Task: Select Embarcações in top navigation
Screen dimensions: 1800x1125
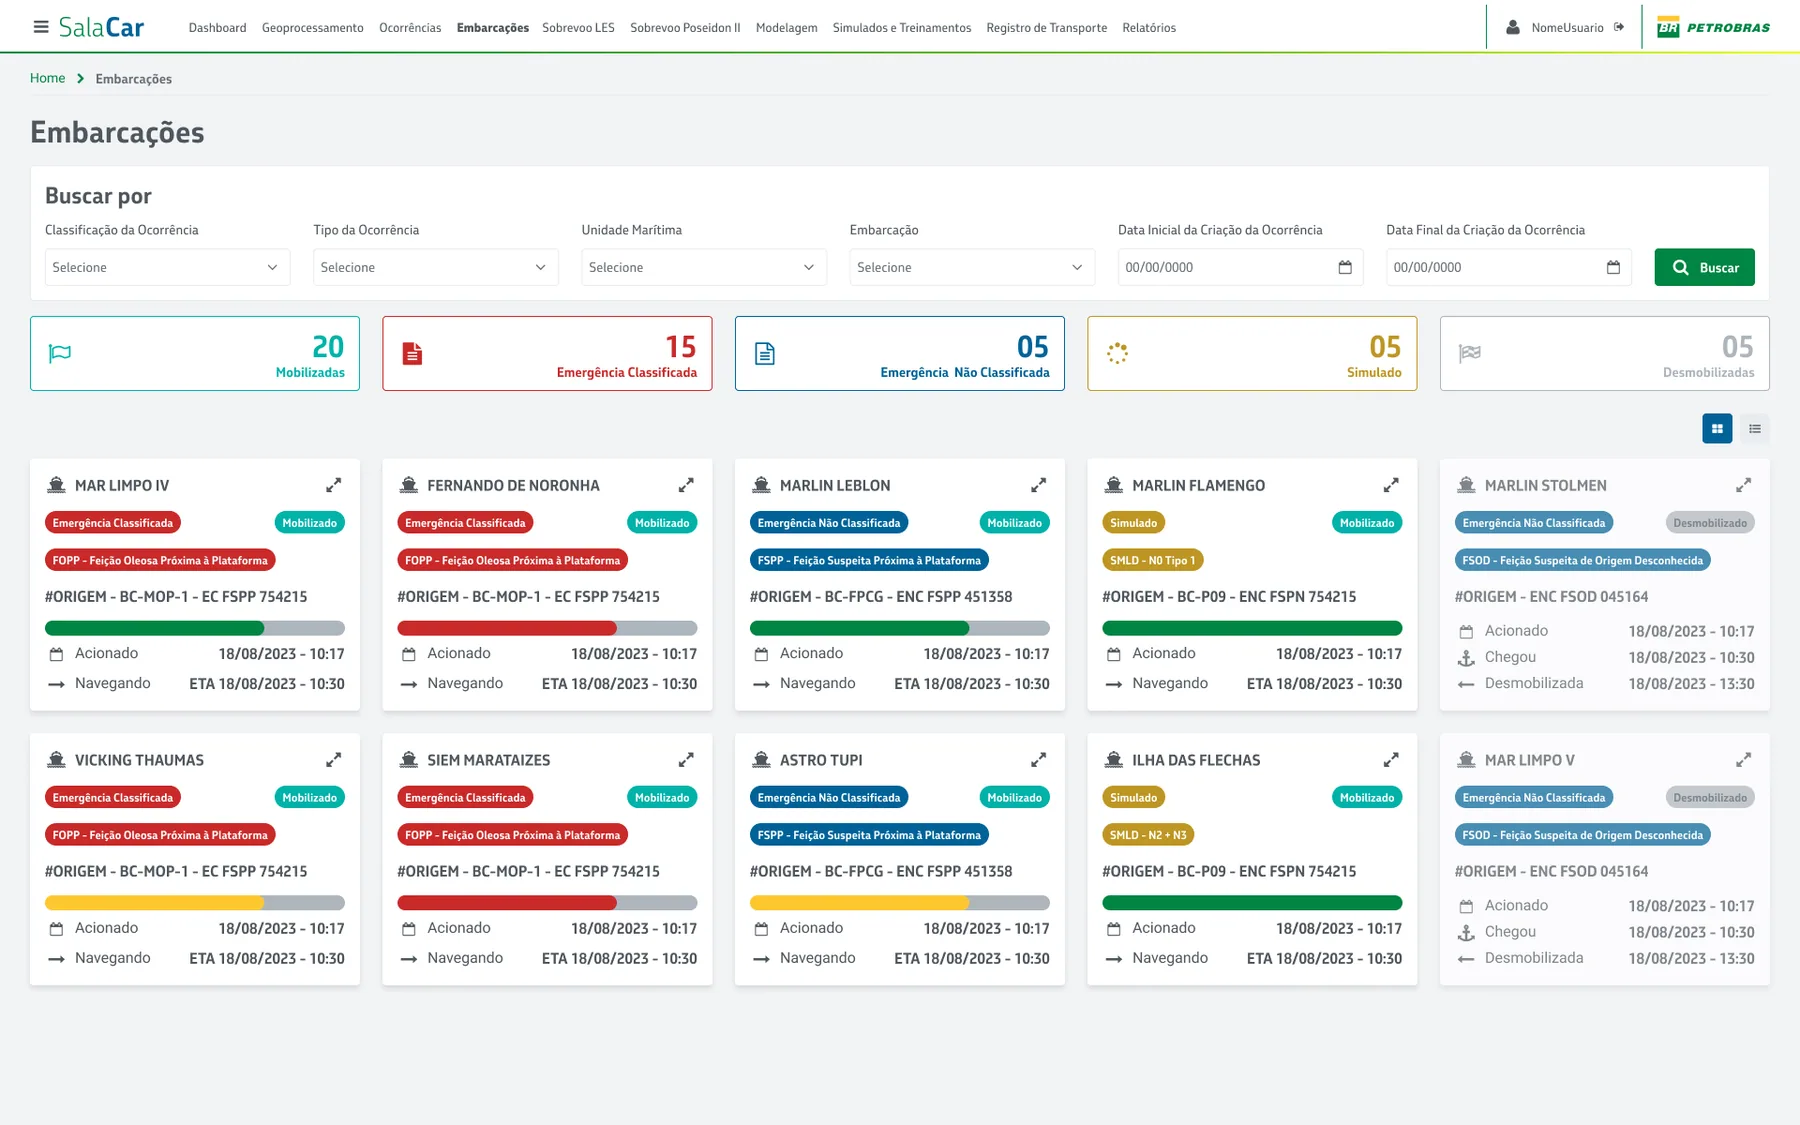Action: [x=493, y=28]
